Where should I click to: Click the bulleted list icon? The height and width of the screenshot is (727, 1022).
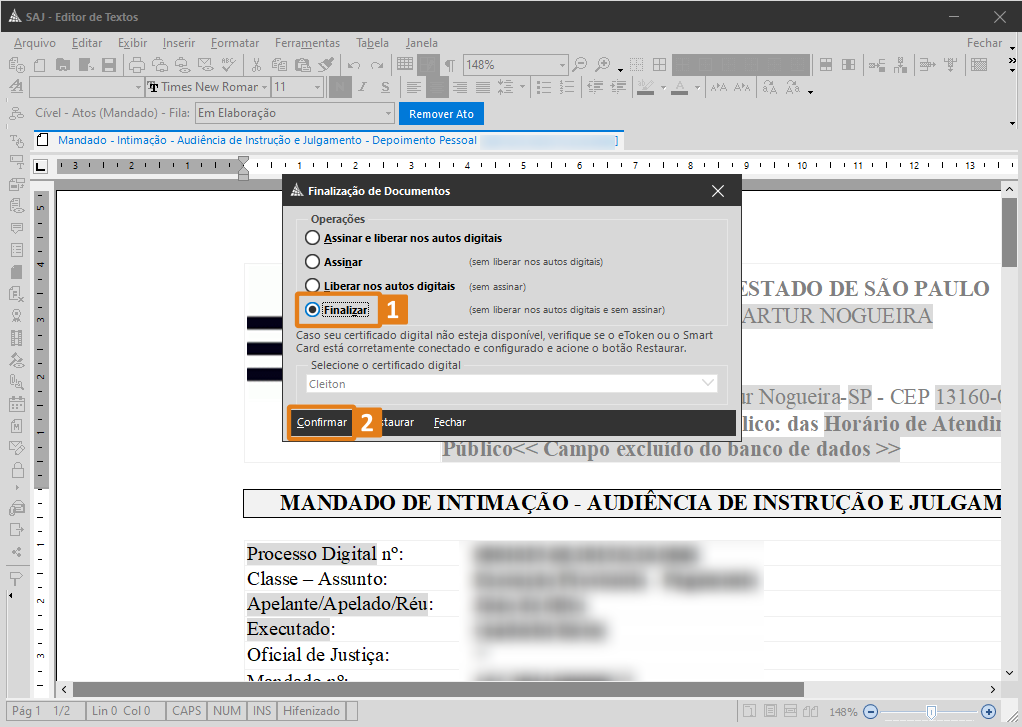(x=544, y=87)
